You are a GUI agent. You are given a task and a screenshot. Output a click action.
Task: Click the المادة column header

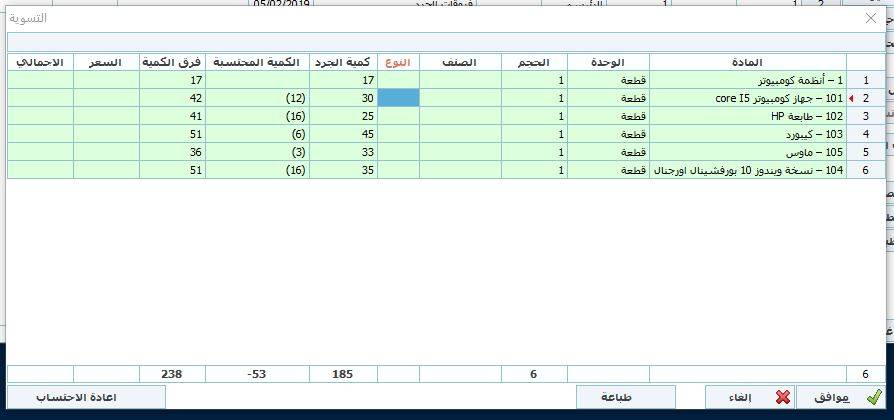pos(748,62)
